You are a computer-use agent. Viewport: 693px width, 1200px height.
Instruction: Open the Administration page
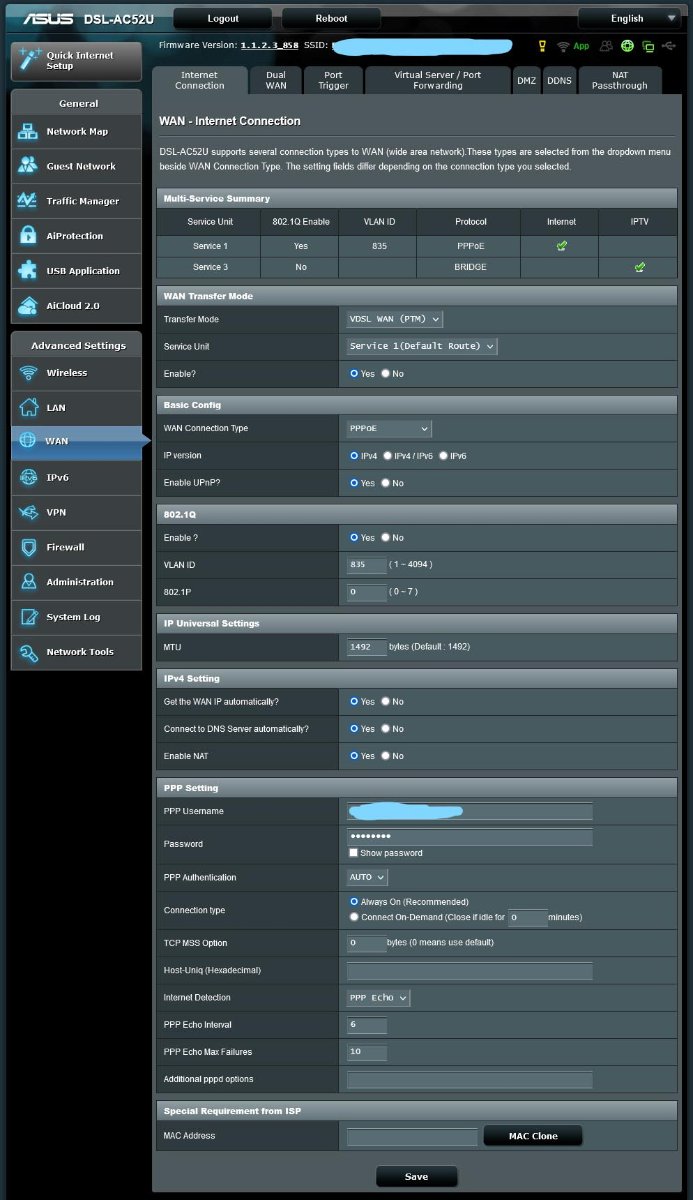click(x=76, y=582)
